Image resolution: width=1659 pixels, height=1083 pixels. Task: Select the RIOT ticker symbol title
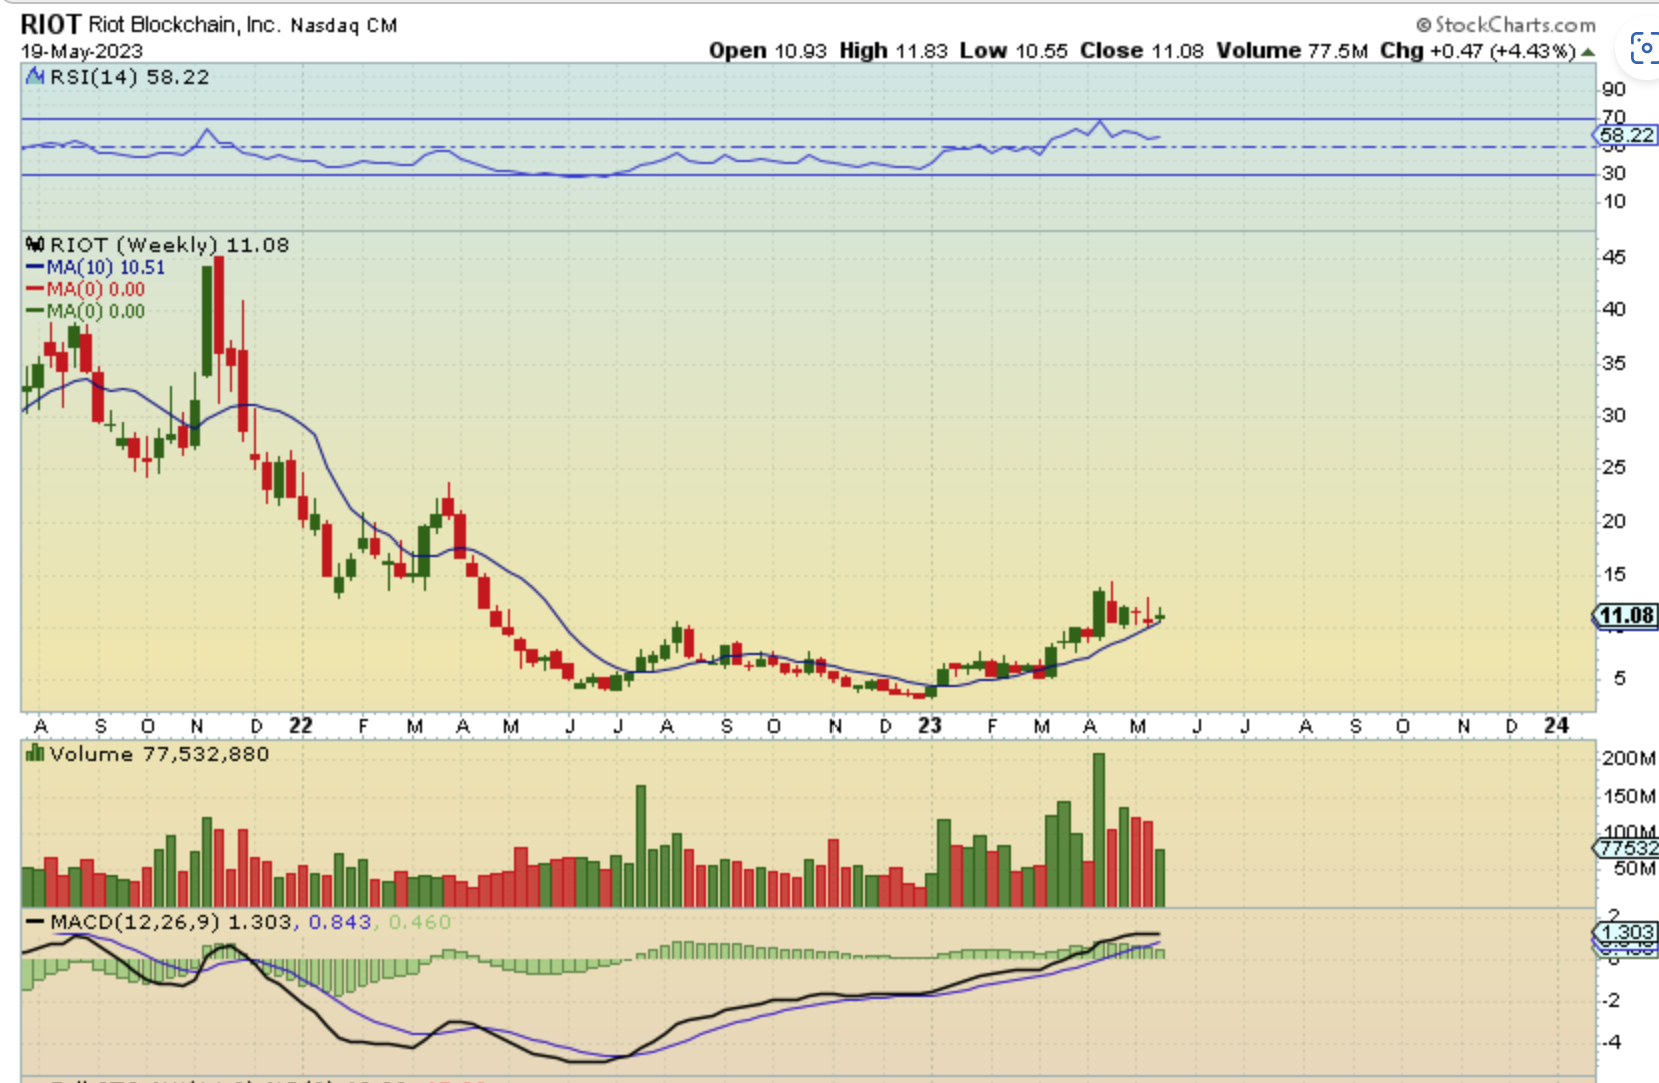click(50, 24)
